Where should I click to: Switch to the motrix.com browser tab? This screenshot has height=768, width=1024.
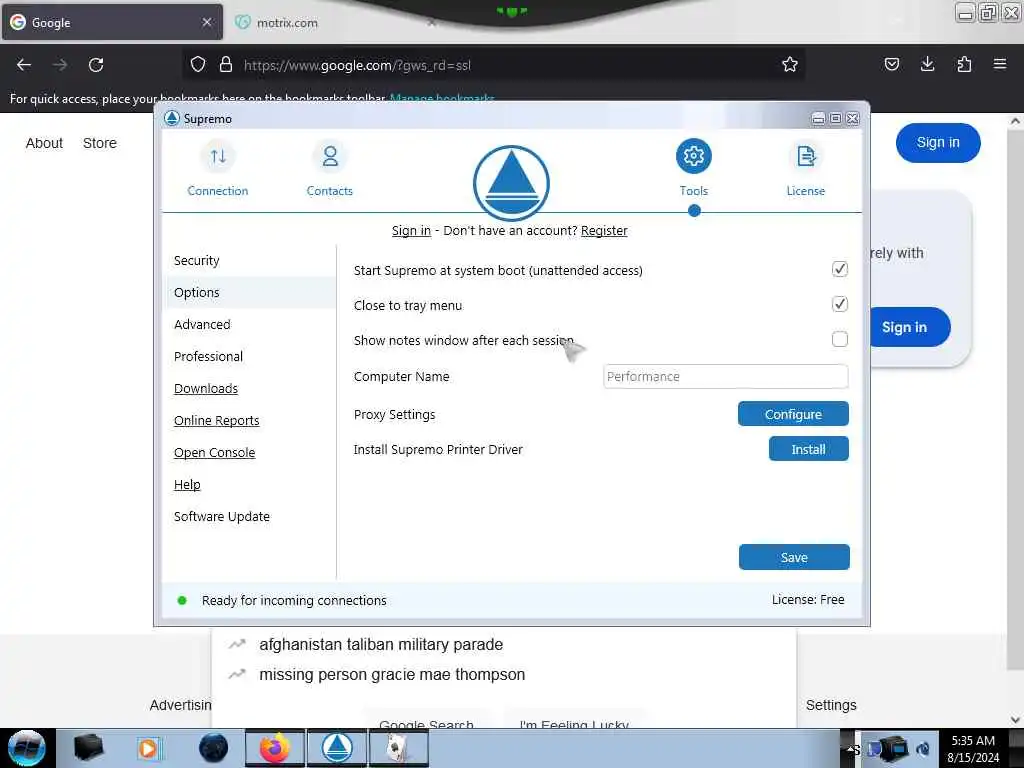tap(333, 22)
